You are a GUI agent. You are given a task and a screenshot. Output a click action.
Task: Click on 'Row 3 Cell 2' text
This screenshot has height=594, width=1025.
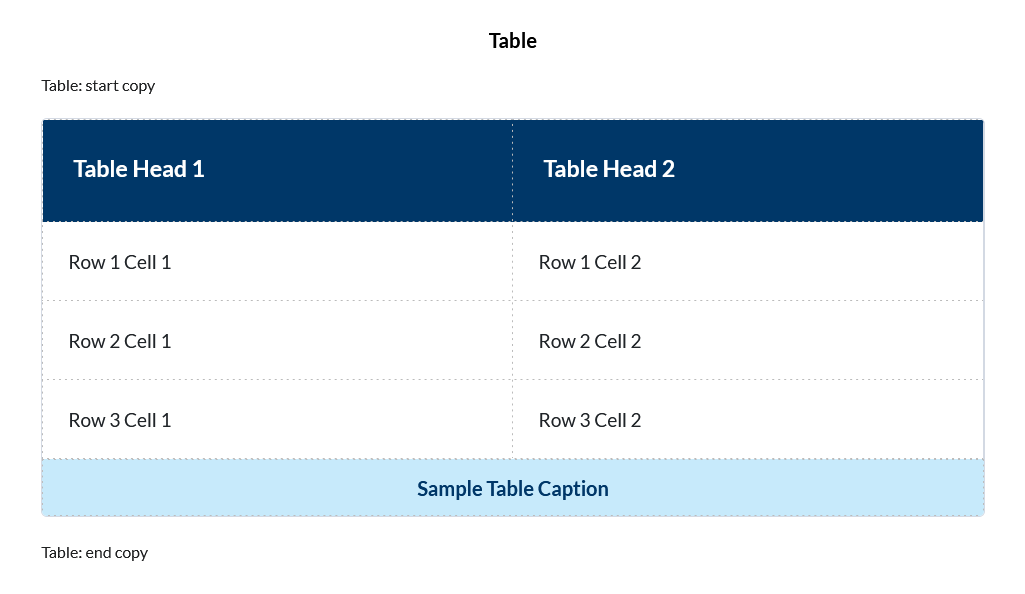point(590,421)
